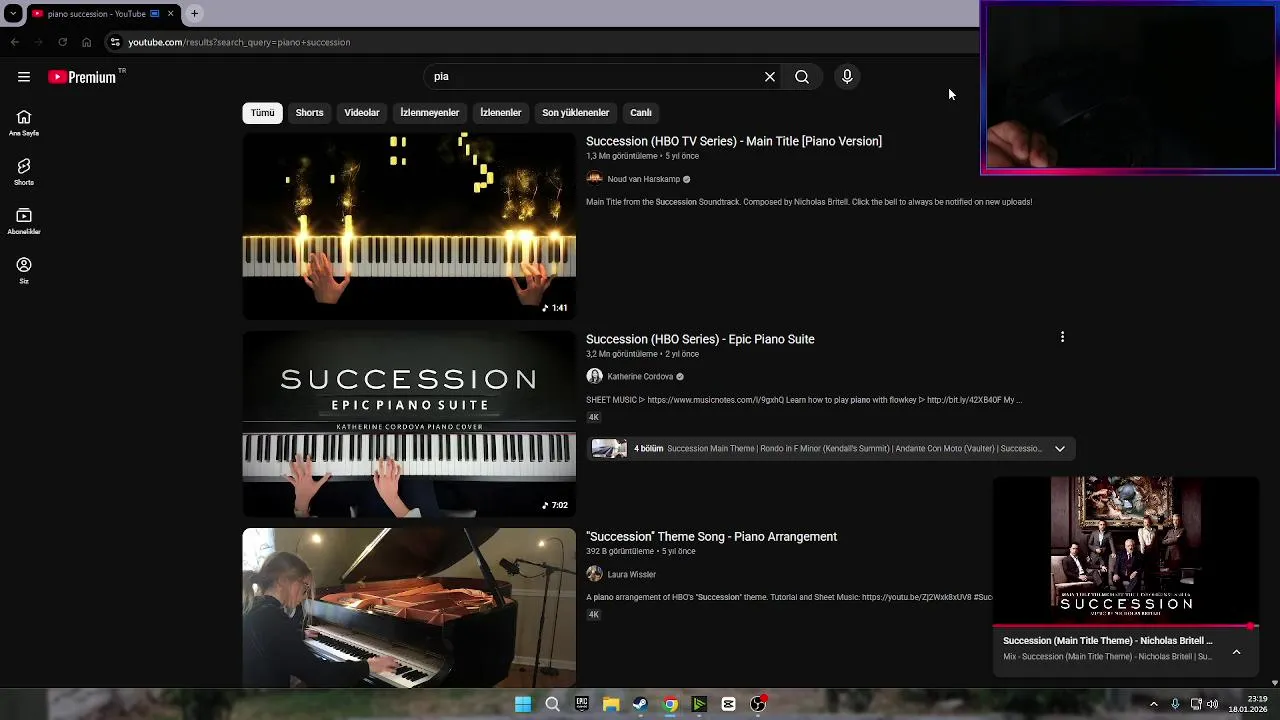The image size is (1280, 720).
Task: Open clock and date 23:19 panel
Action: (x=1247, y=704)
